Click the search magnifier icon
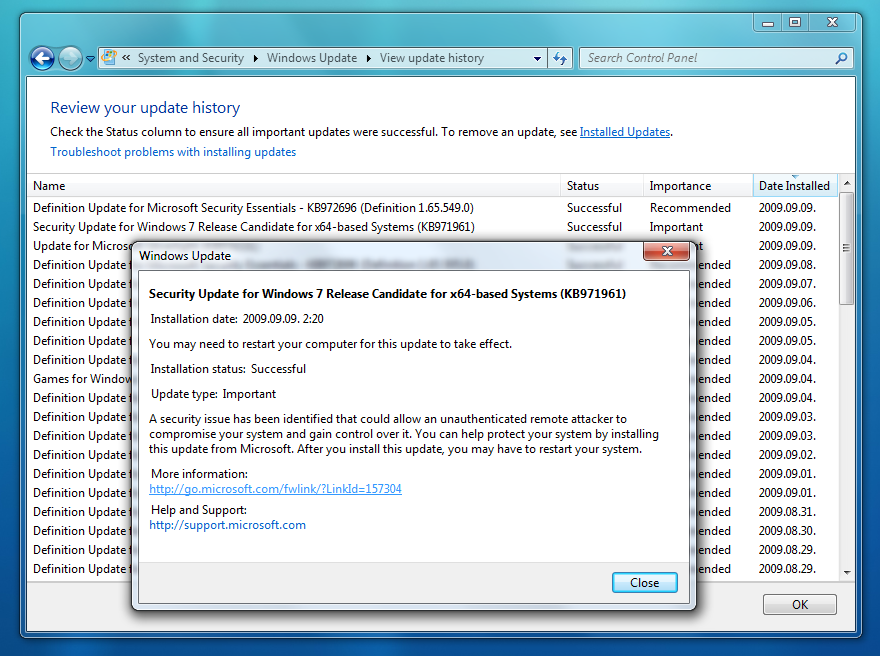 coord(841,58)
